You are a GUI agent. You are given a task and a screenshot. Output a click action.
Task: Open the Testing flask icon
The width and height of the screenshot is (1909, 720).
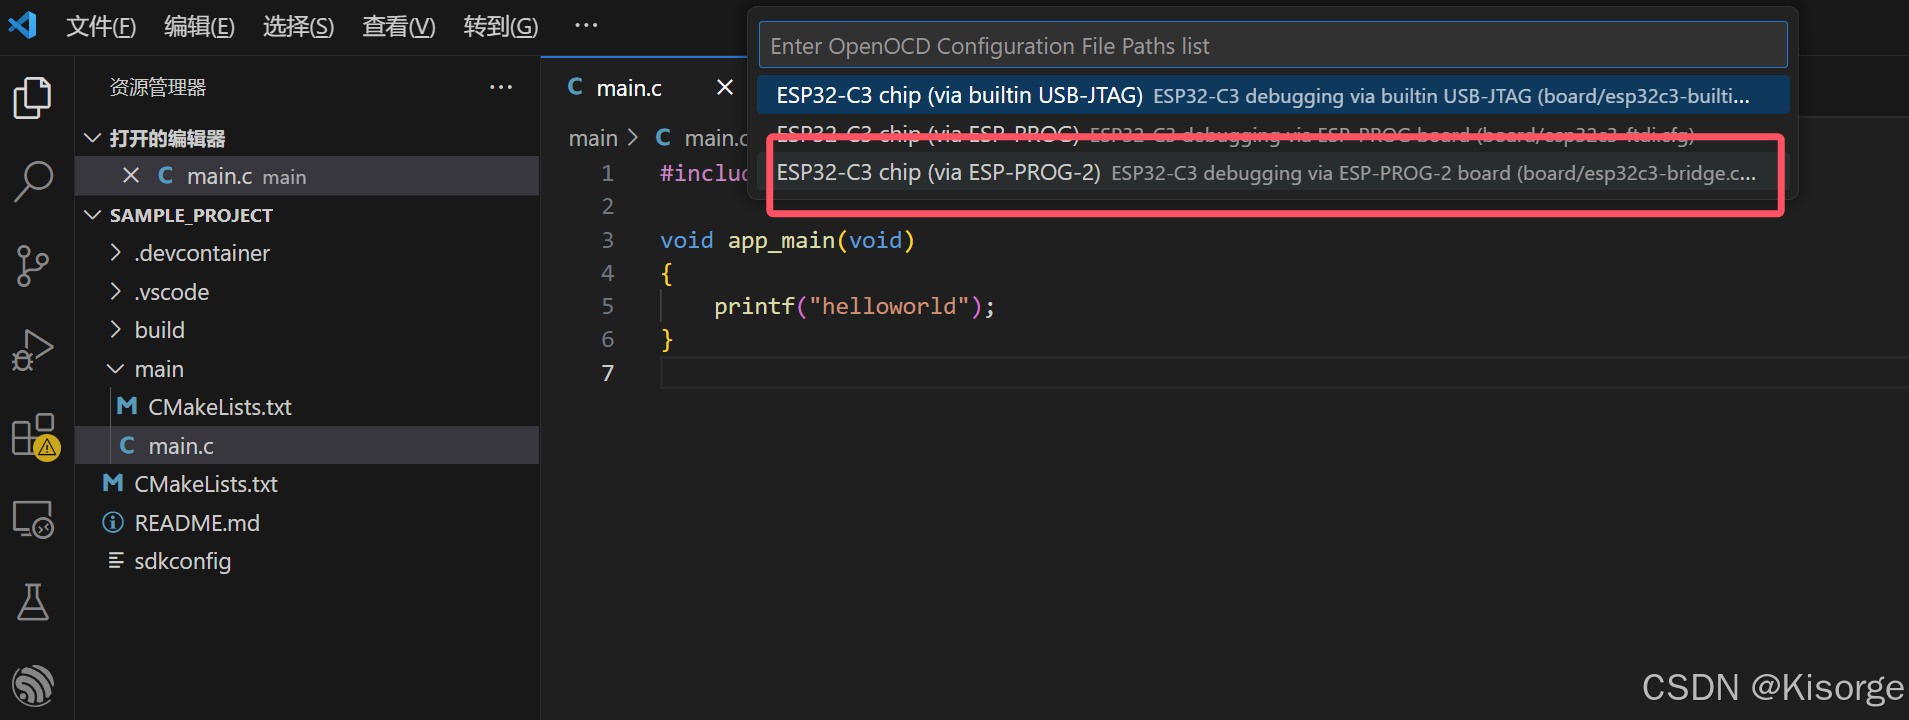click(x=33, y=602)
